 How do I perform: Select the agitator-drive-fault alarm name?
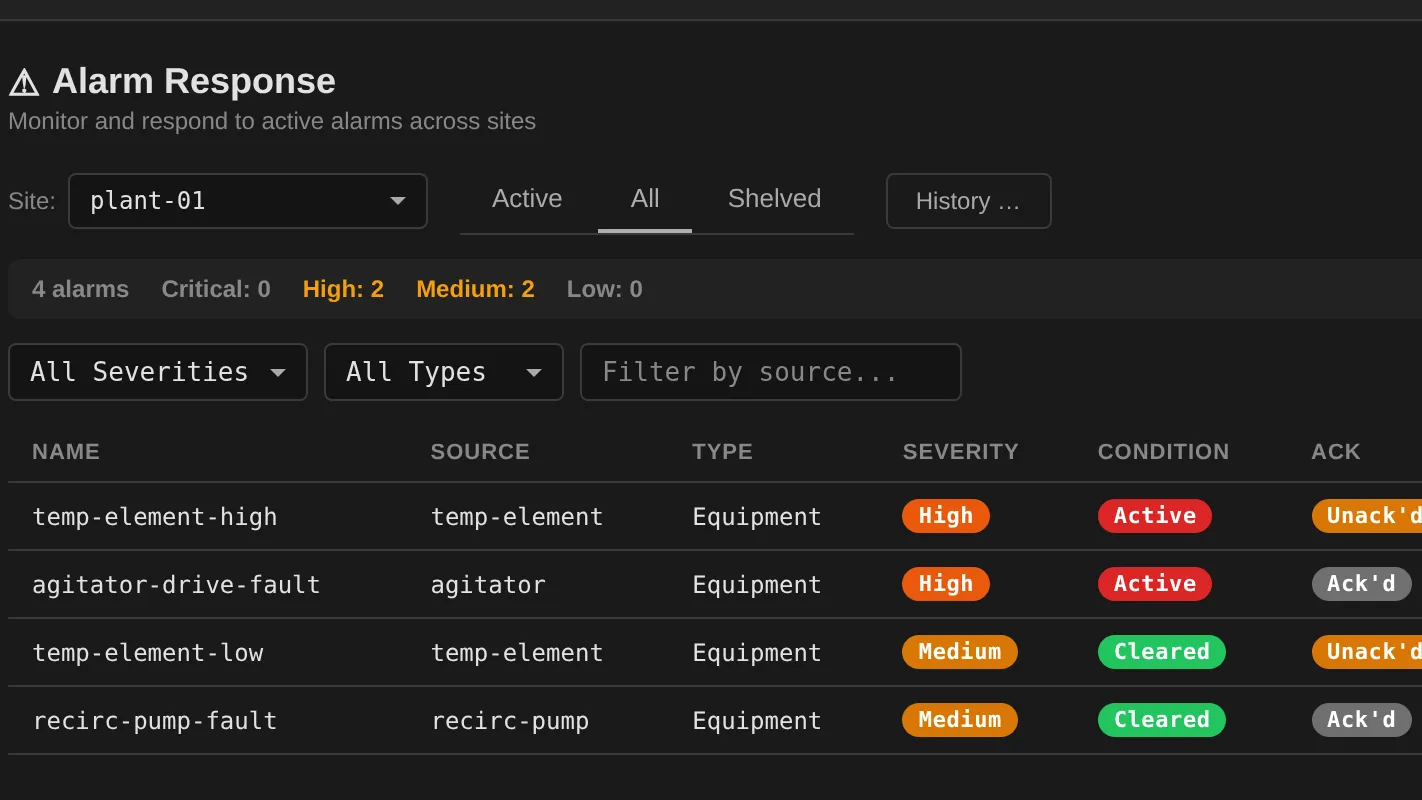[x=176, y=585]
